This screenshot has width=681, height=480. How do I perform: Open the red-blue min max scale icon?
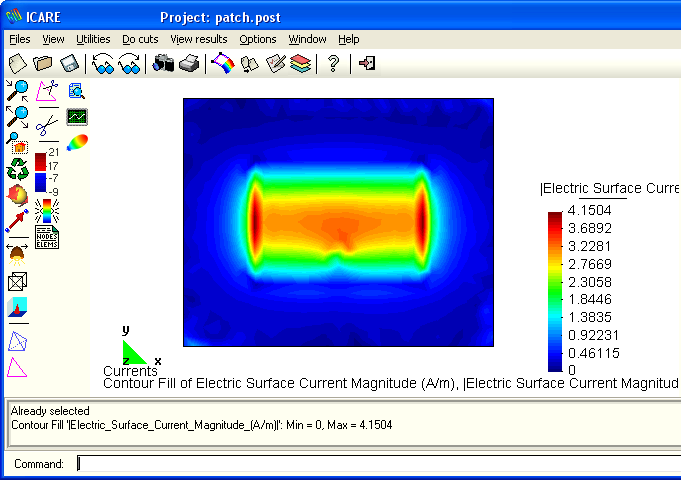(47, 172)
